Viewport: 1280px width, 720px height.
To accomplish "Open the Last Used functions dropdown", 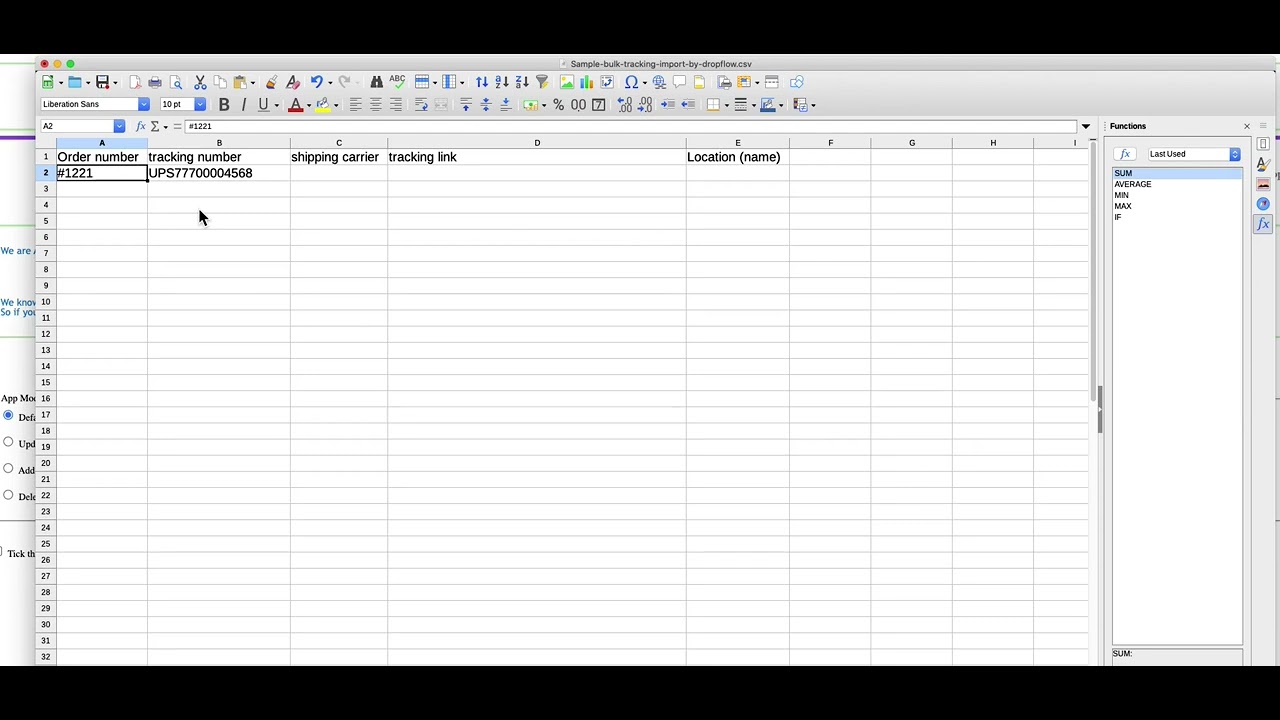I will tap(1234, 154).
